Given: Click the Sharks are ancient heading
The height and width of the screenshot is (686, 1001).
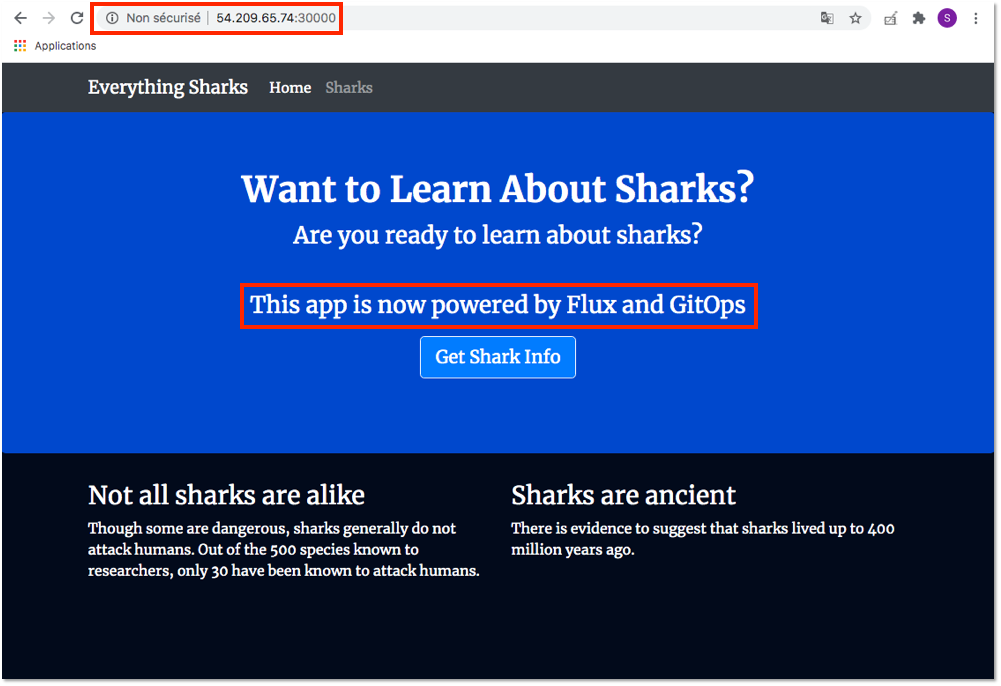Looking at the screenshot, I should click(624, 495).
